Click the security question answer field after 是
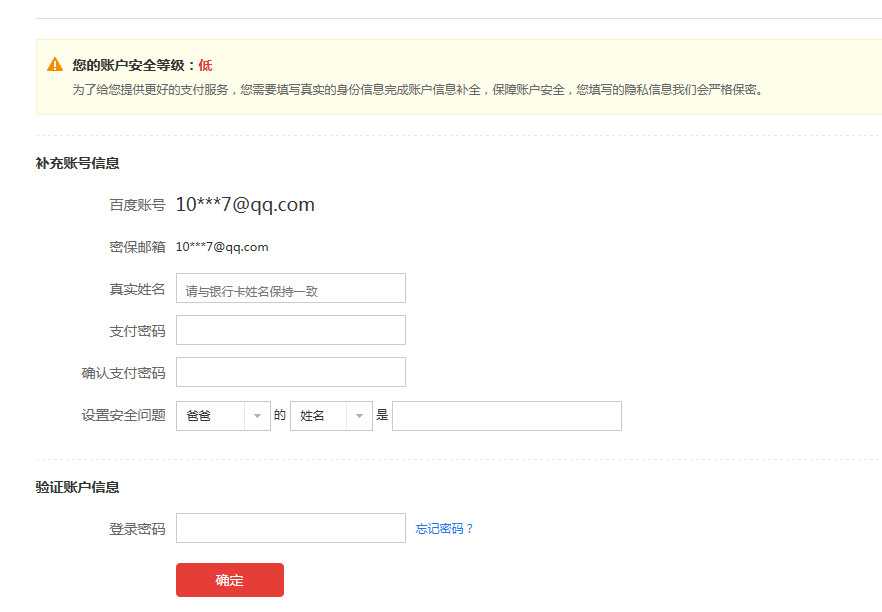The height and width of the screenshot is (612, 882). 505,415
